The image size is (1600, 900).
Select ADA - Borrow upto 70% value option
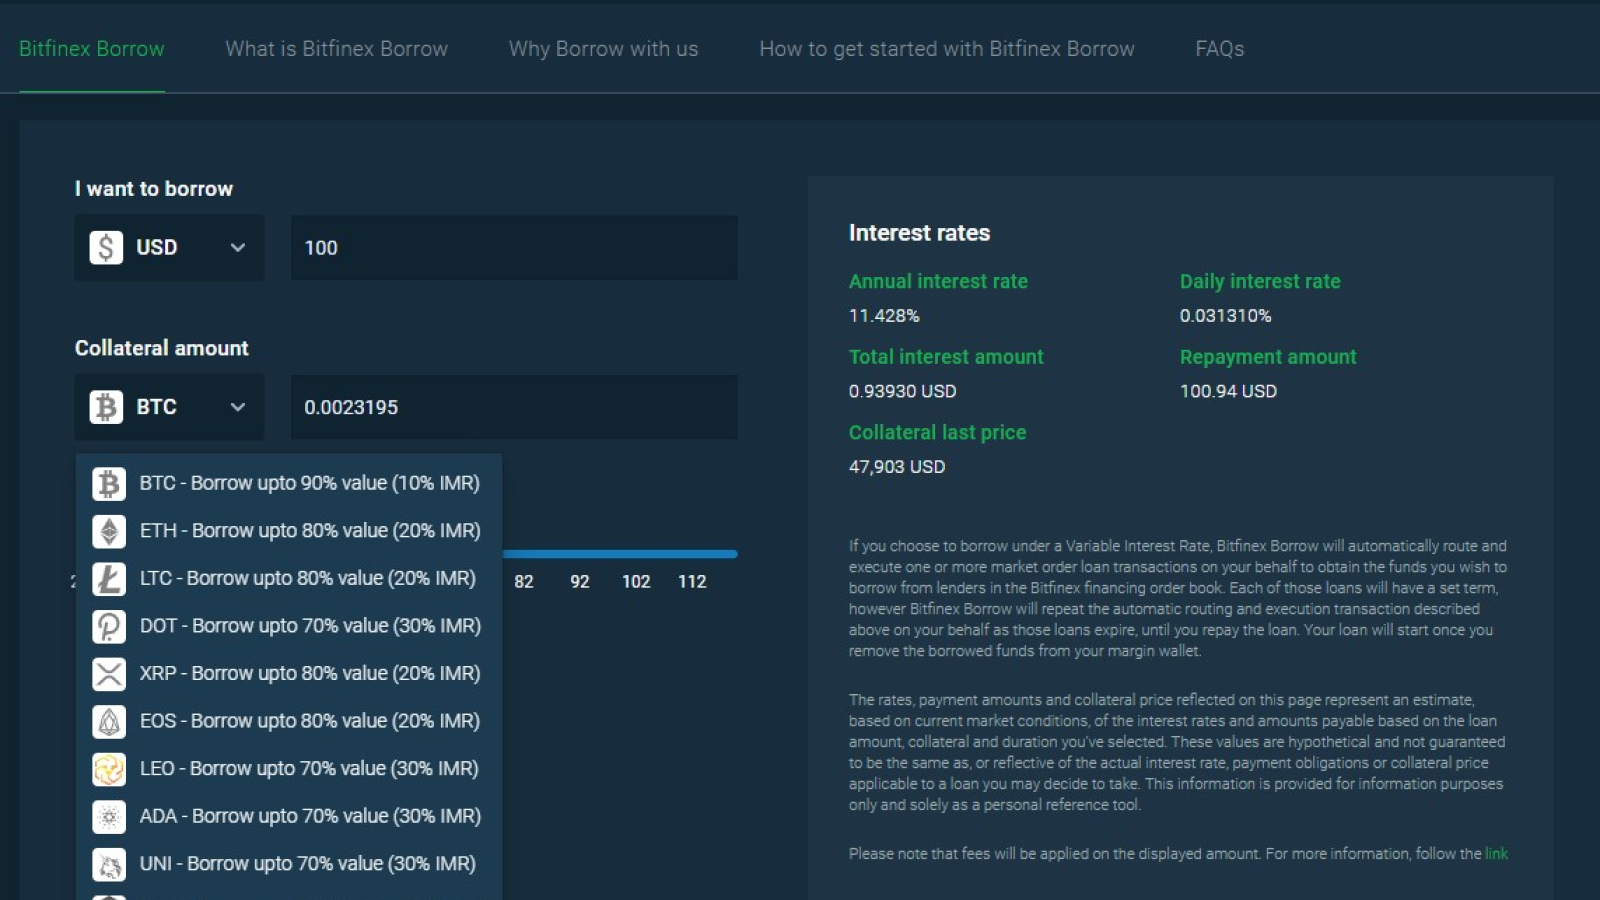click(x=289, y=816)
